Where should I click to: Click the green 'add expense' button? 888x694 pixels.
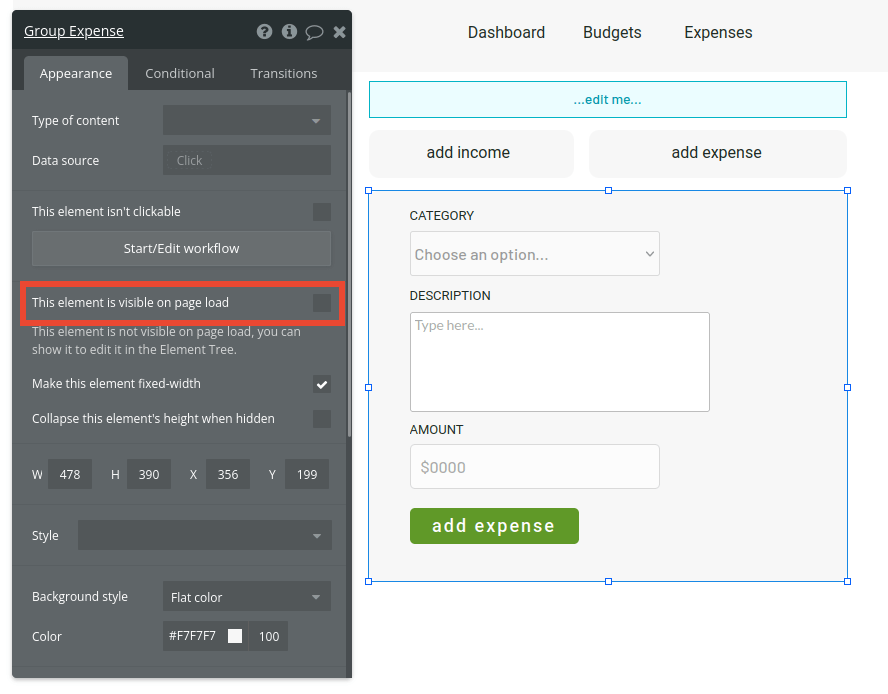[x=494, y=525]
